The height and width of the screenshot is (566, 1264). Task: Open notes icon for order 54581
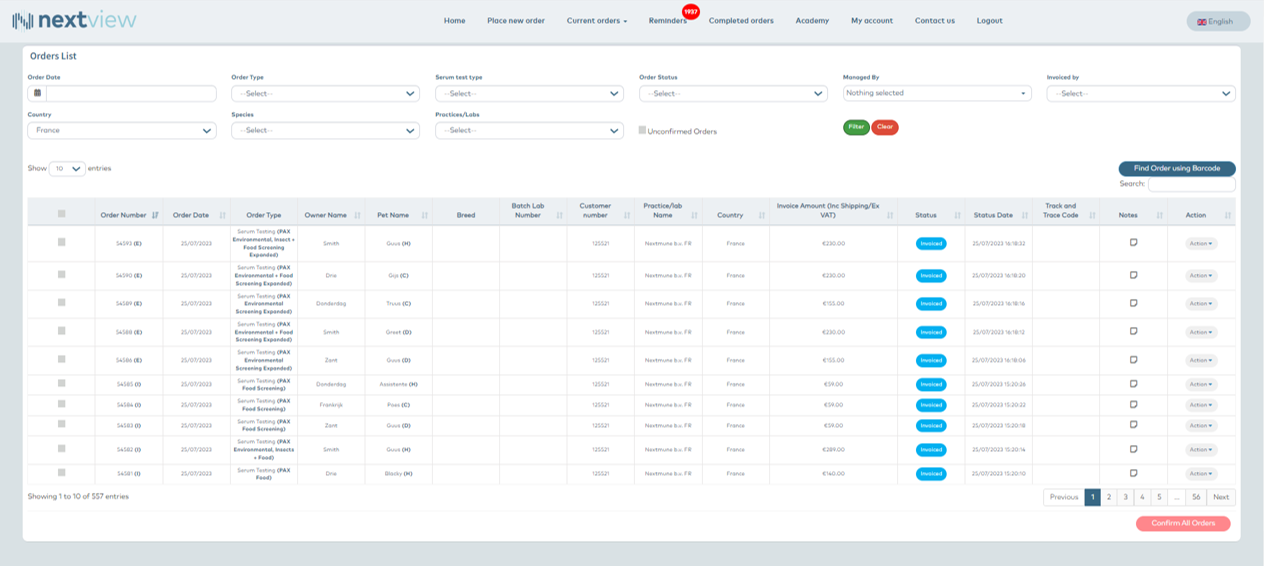point(1133,473)
